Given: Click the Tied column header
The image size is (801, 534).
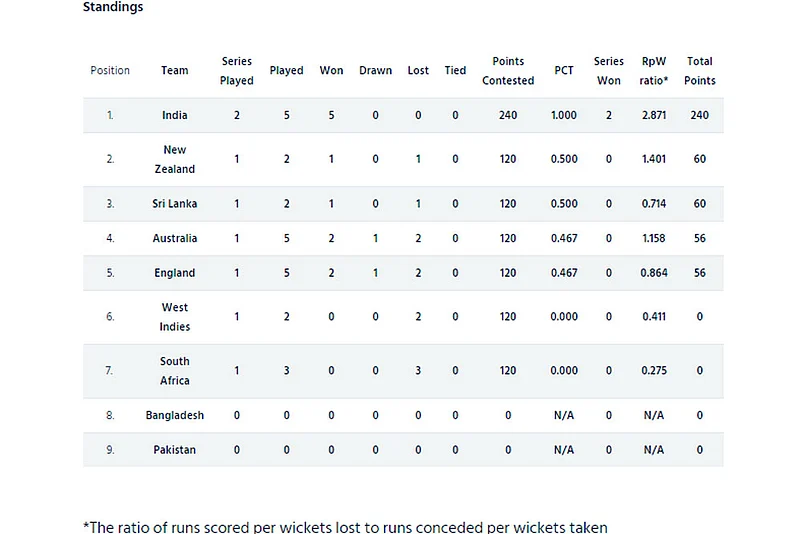Looking at the screenshot, I should (x=455, y=71).
